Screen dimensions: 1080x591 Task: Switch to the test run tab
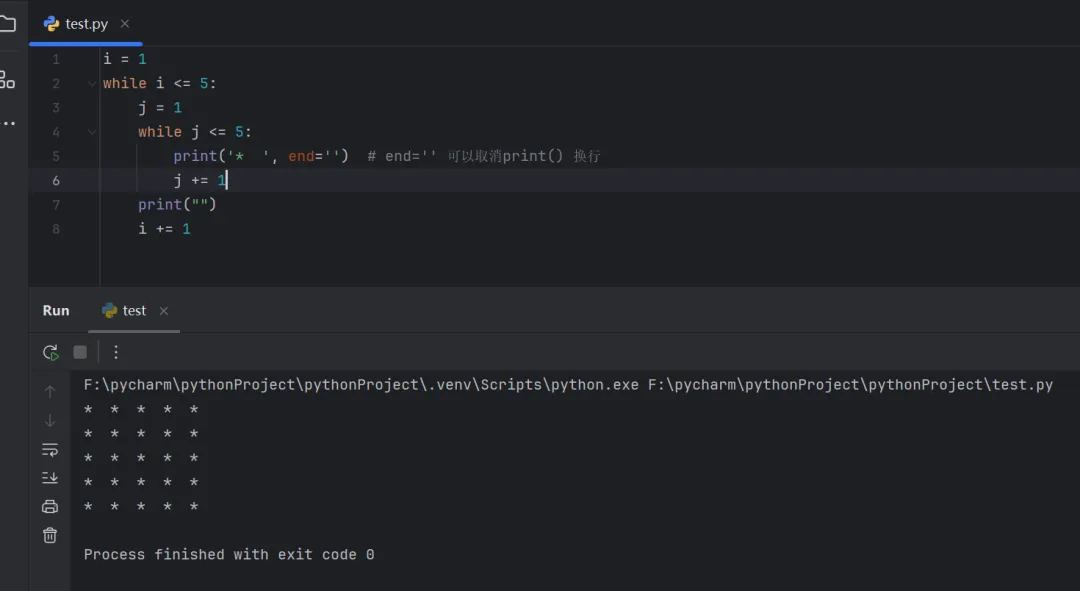click(134, 311)
